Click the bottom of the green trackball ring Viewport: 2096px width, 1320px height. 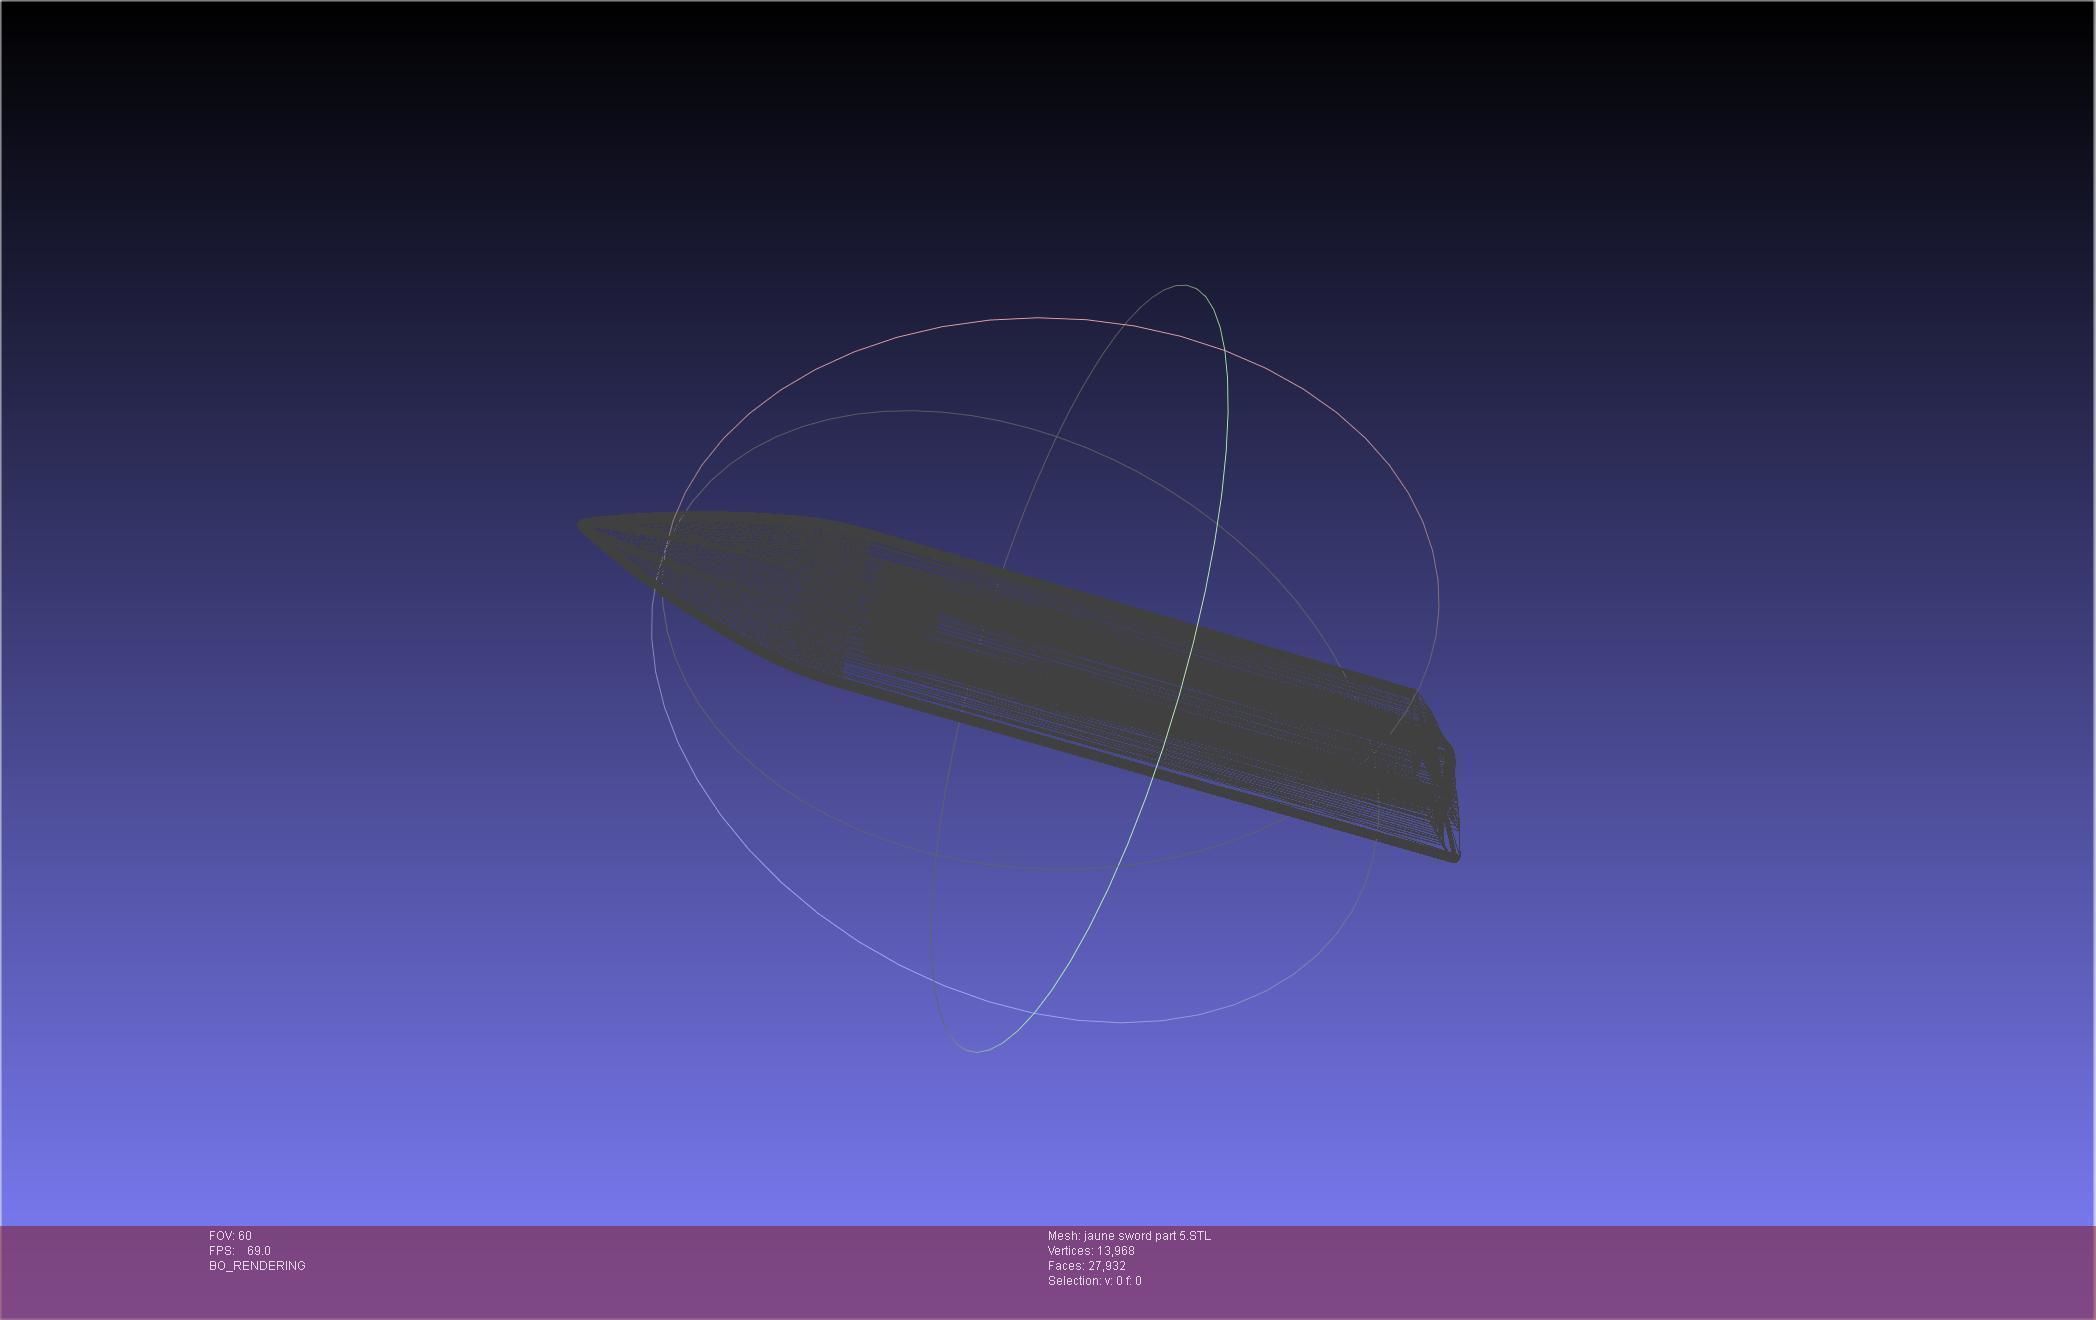[977, 1051]
